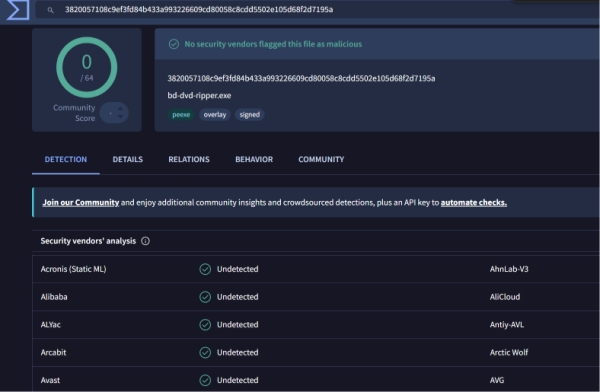Downvote with the Community Score down arrow
Viewport: 600px width, 392px height.
(x=121, y=116)
